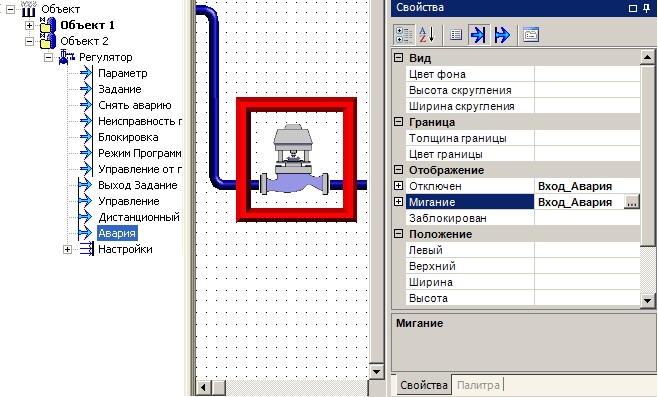Switch to the Свойства tab
Screen dimensions: 658x397
[423, 384]
